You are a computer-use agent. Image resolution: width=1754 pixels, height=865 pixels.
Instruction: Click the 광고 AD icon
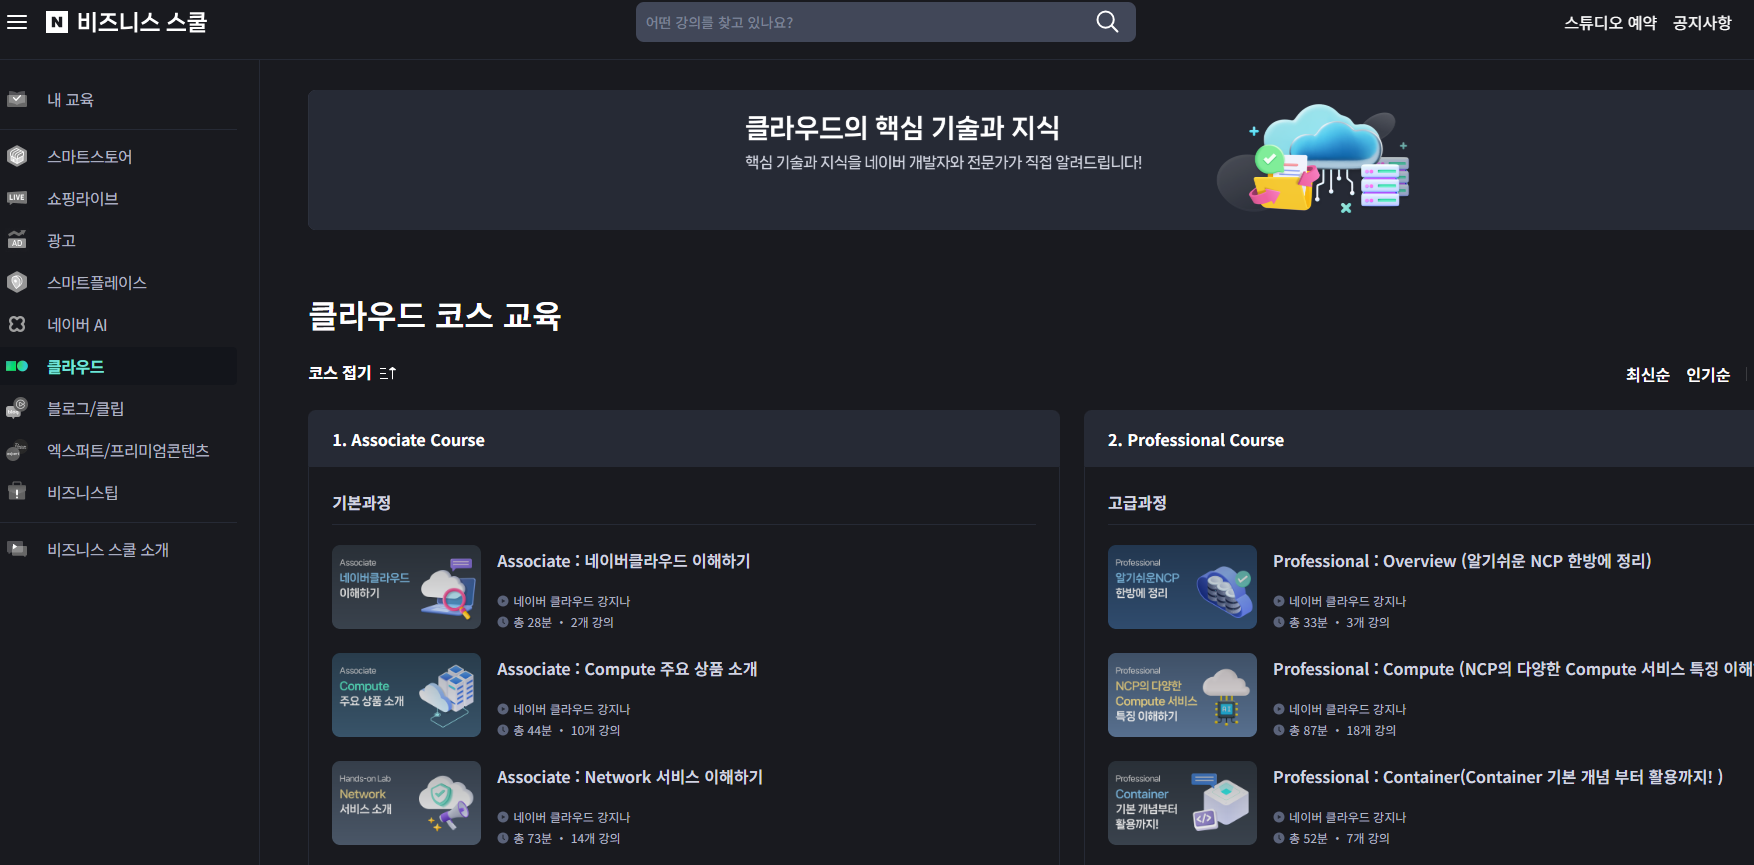(x=17, y=240)
